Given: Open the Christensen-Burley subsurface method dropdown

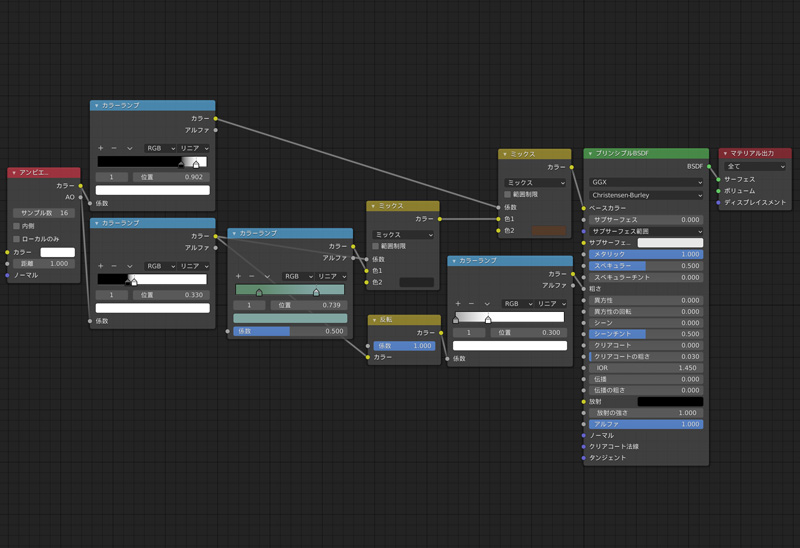Looking at the screenshot, I should coord(645,195).
